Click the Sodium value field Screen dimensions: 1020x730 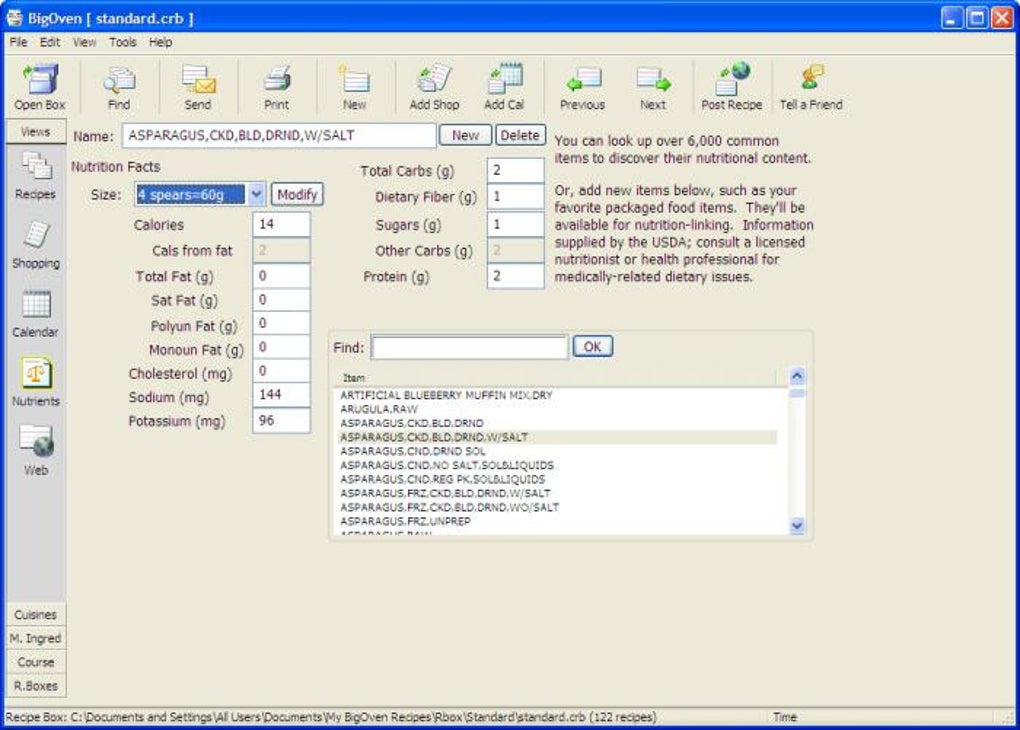(x=281, y=395)
